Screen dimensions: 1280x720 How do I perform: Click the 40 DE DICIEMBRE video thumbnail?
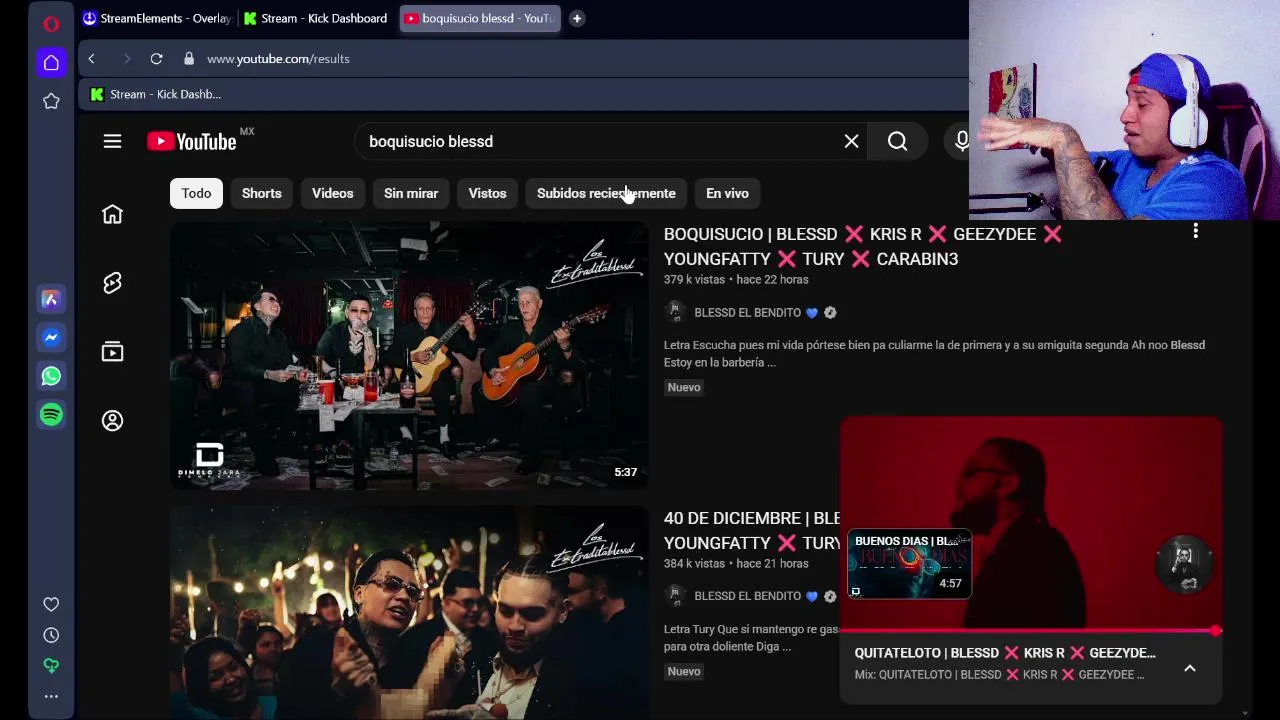click(409, 612)
